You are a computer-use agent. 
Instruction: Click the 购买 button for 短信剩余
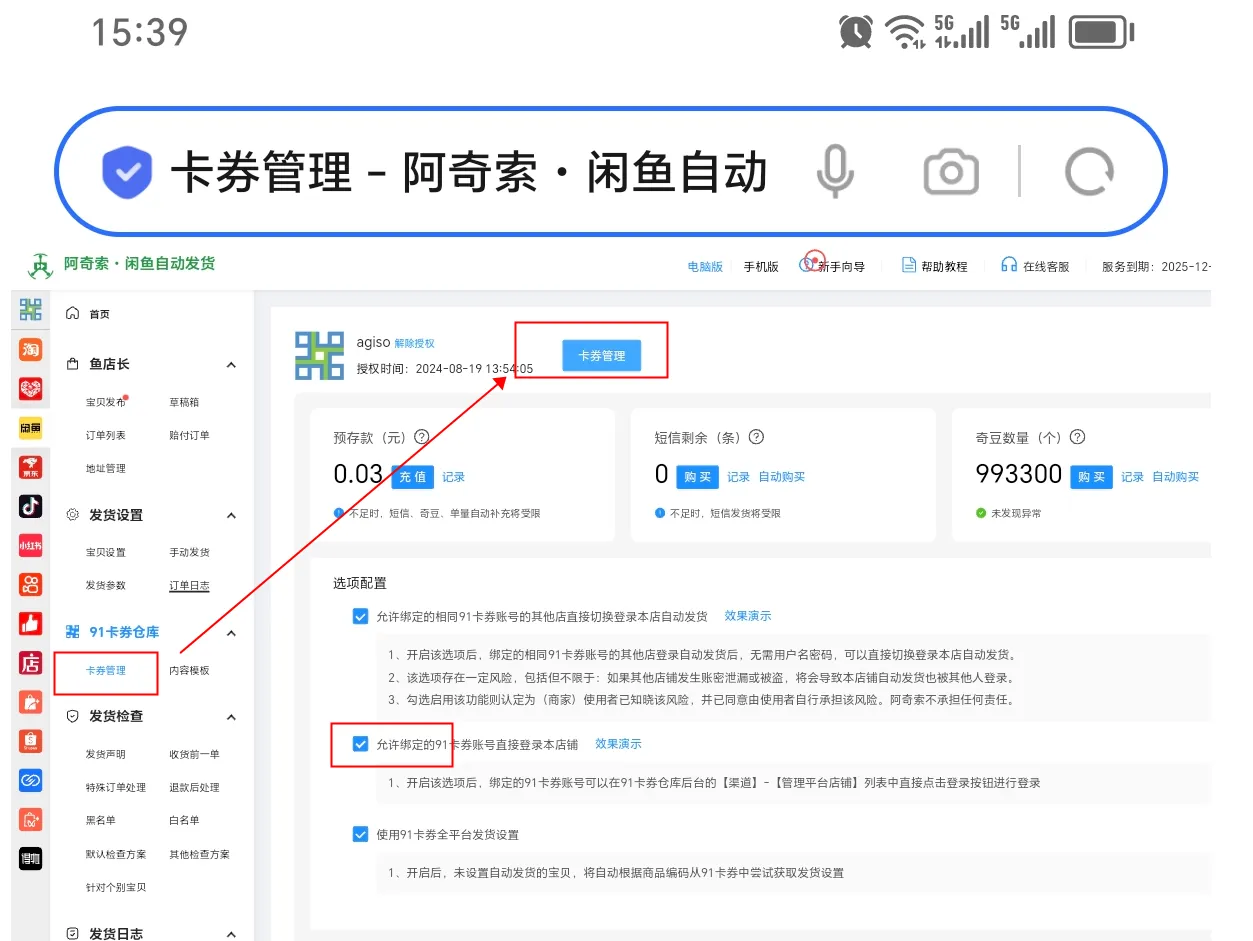698,477
